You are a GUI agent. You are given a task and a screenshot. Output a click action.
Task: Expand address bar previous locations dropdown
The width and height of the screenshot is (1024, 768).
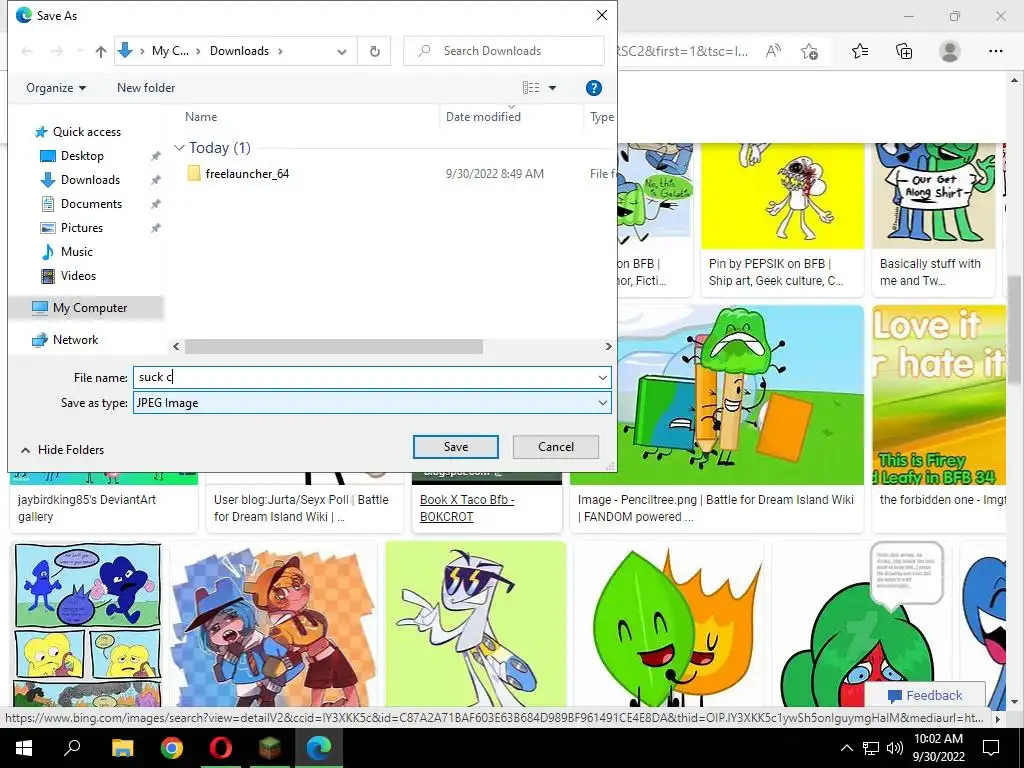pos(342,51)
